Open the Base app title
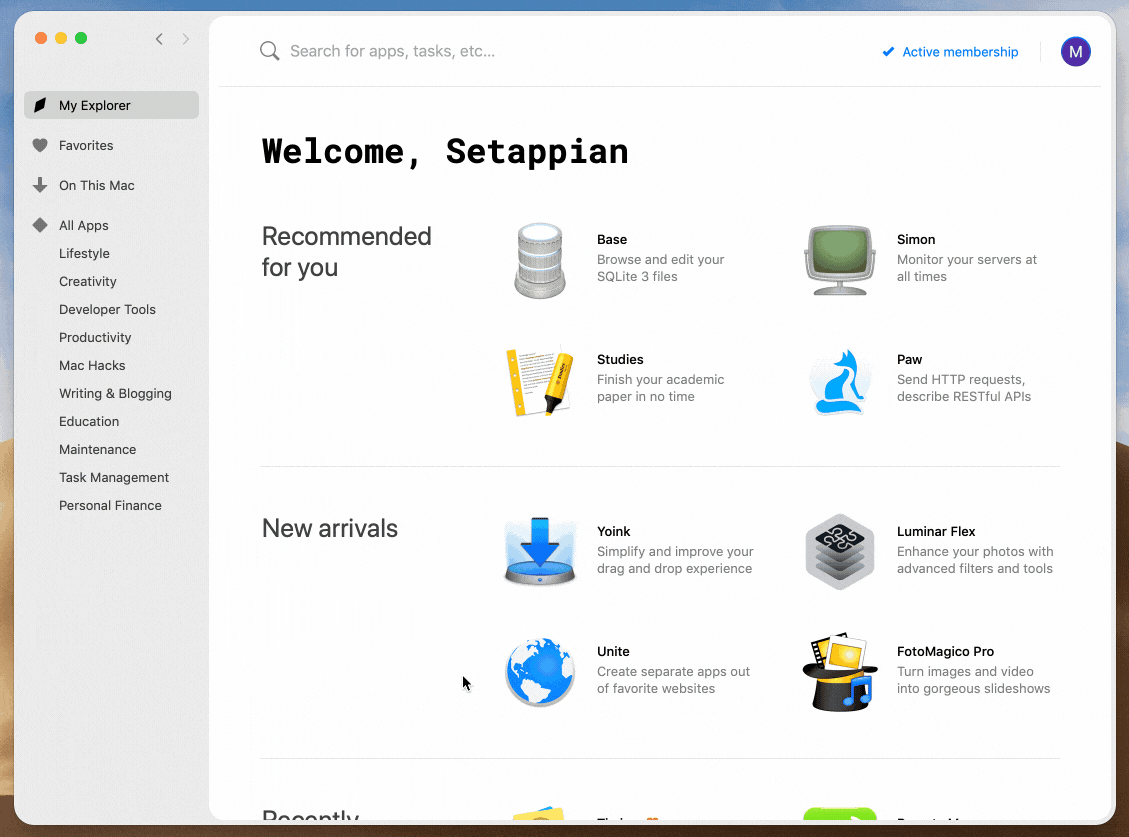The width and height of the screenshot is (1129, 837). (612, 240)
